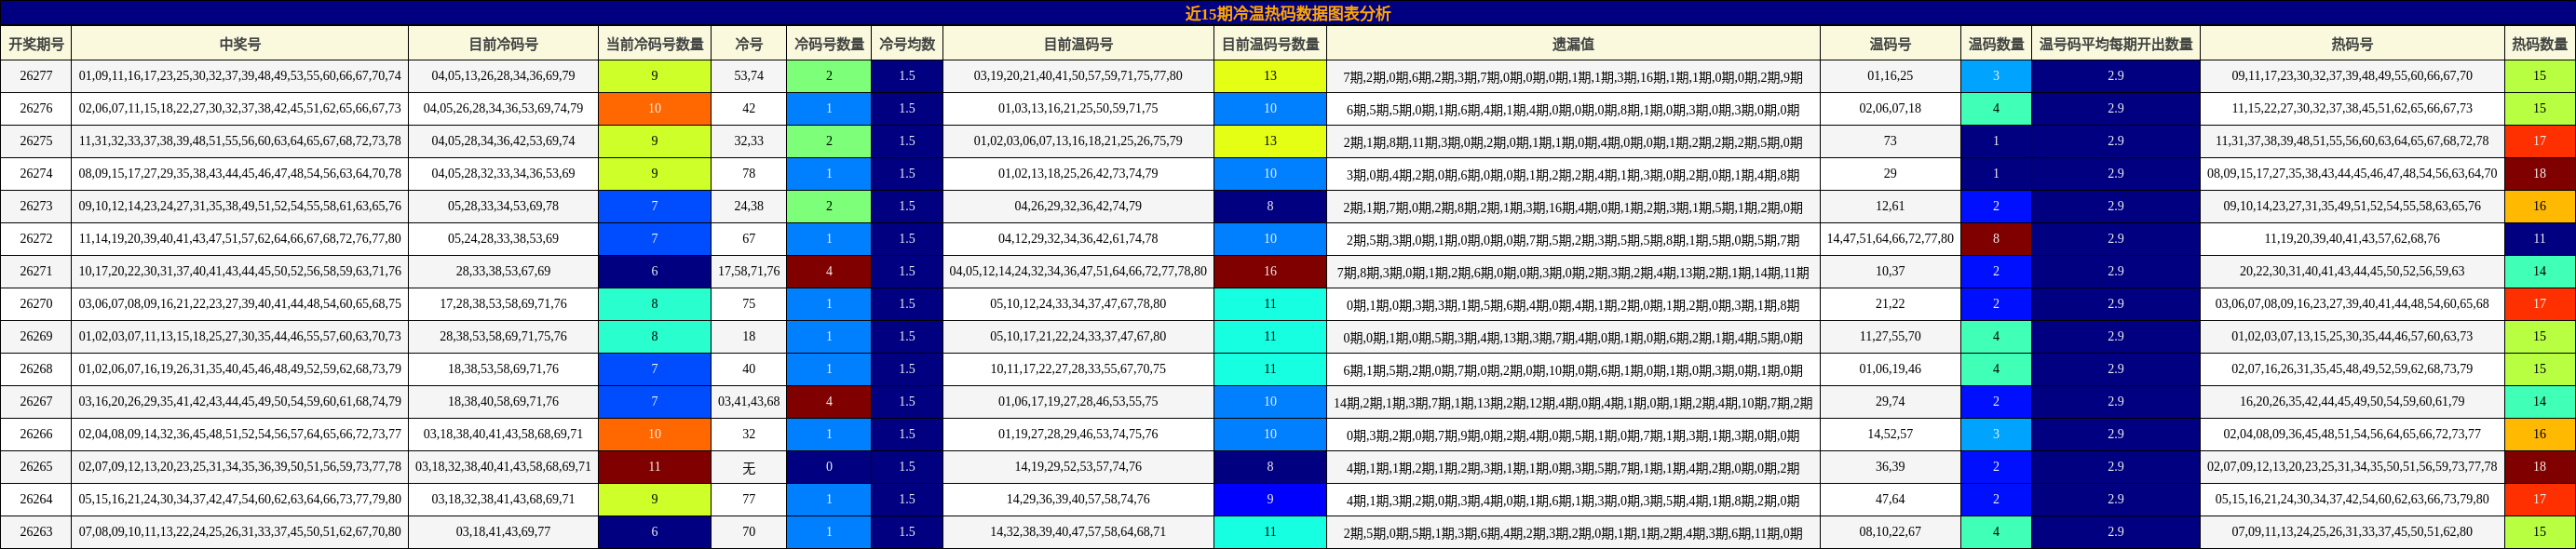Viewport: 2576px width, 549px height.
Task: Click 冷号均数 1.5 in row 26263
Action: tap(907, 531)
